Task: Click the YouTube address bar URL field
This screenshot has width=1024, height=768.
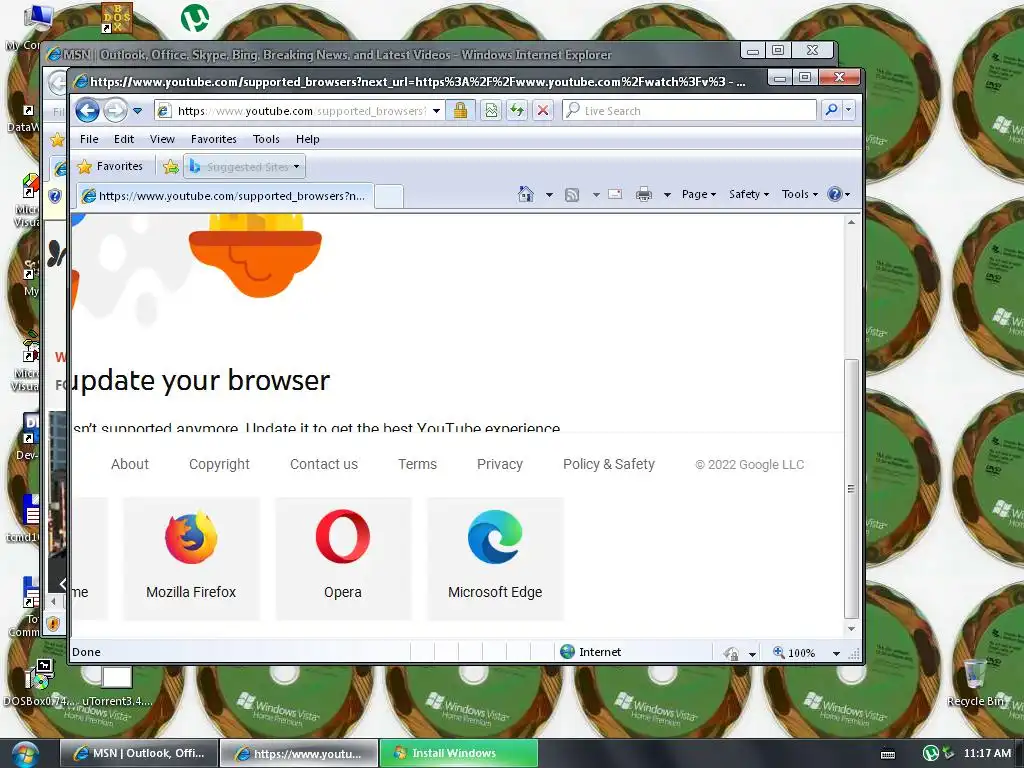Action: 300,110
